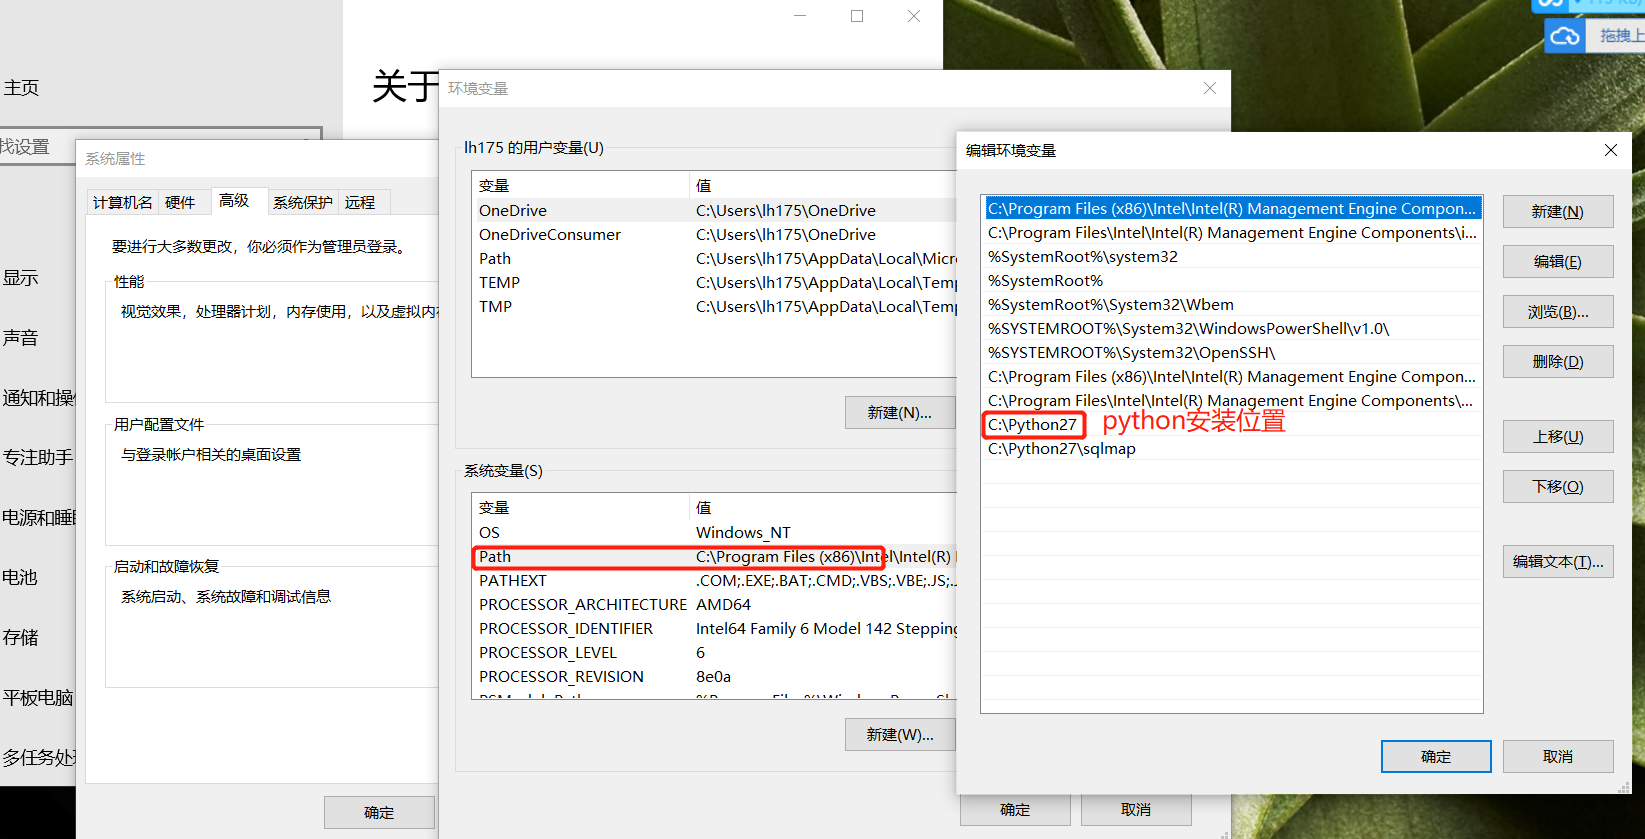The width and height of the screenshot is (1645, 839).
Task: Select the PROCESSOR_ARCHITECTURE row
Action: point(715,605)
